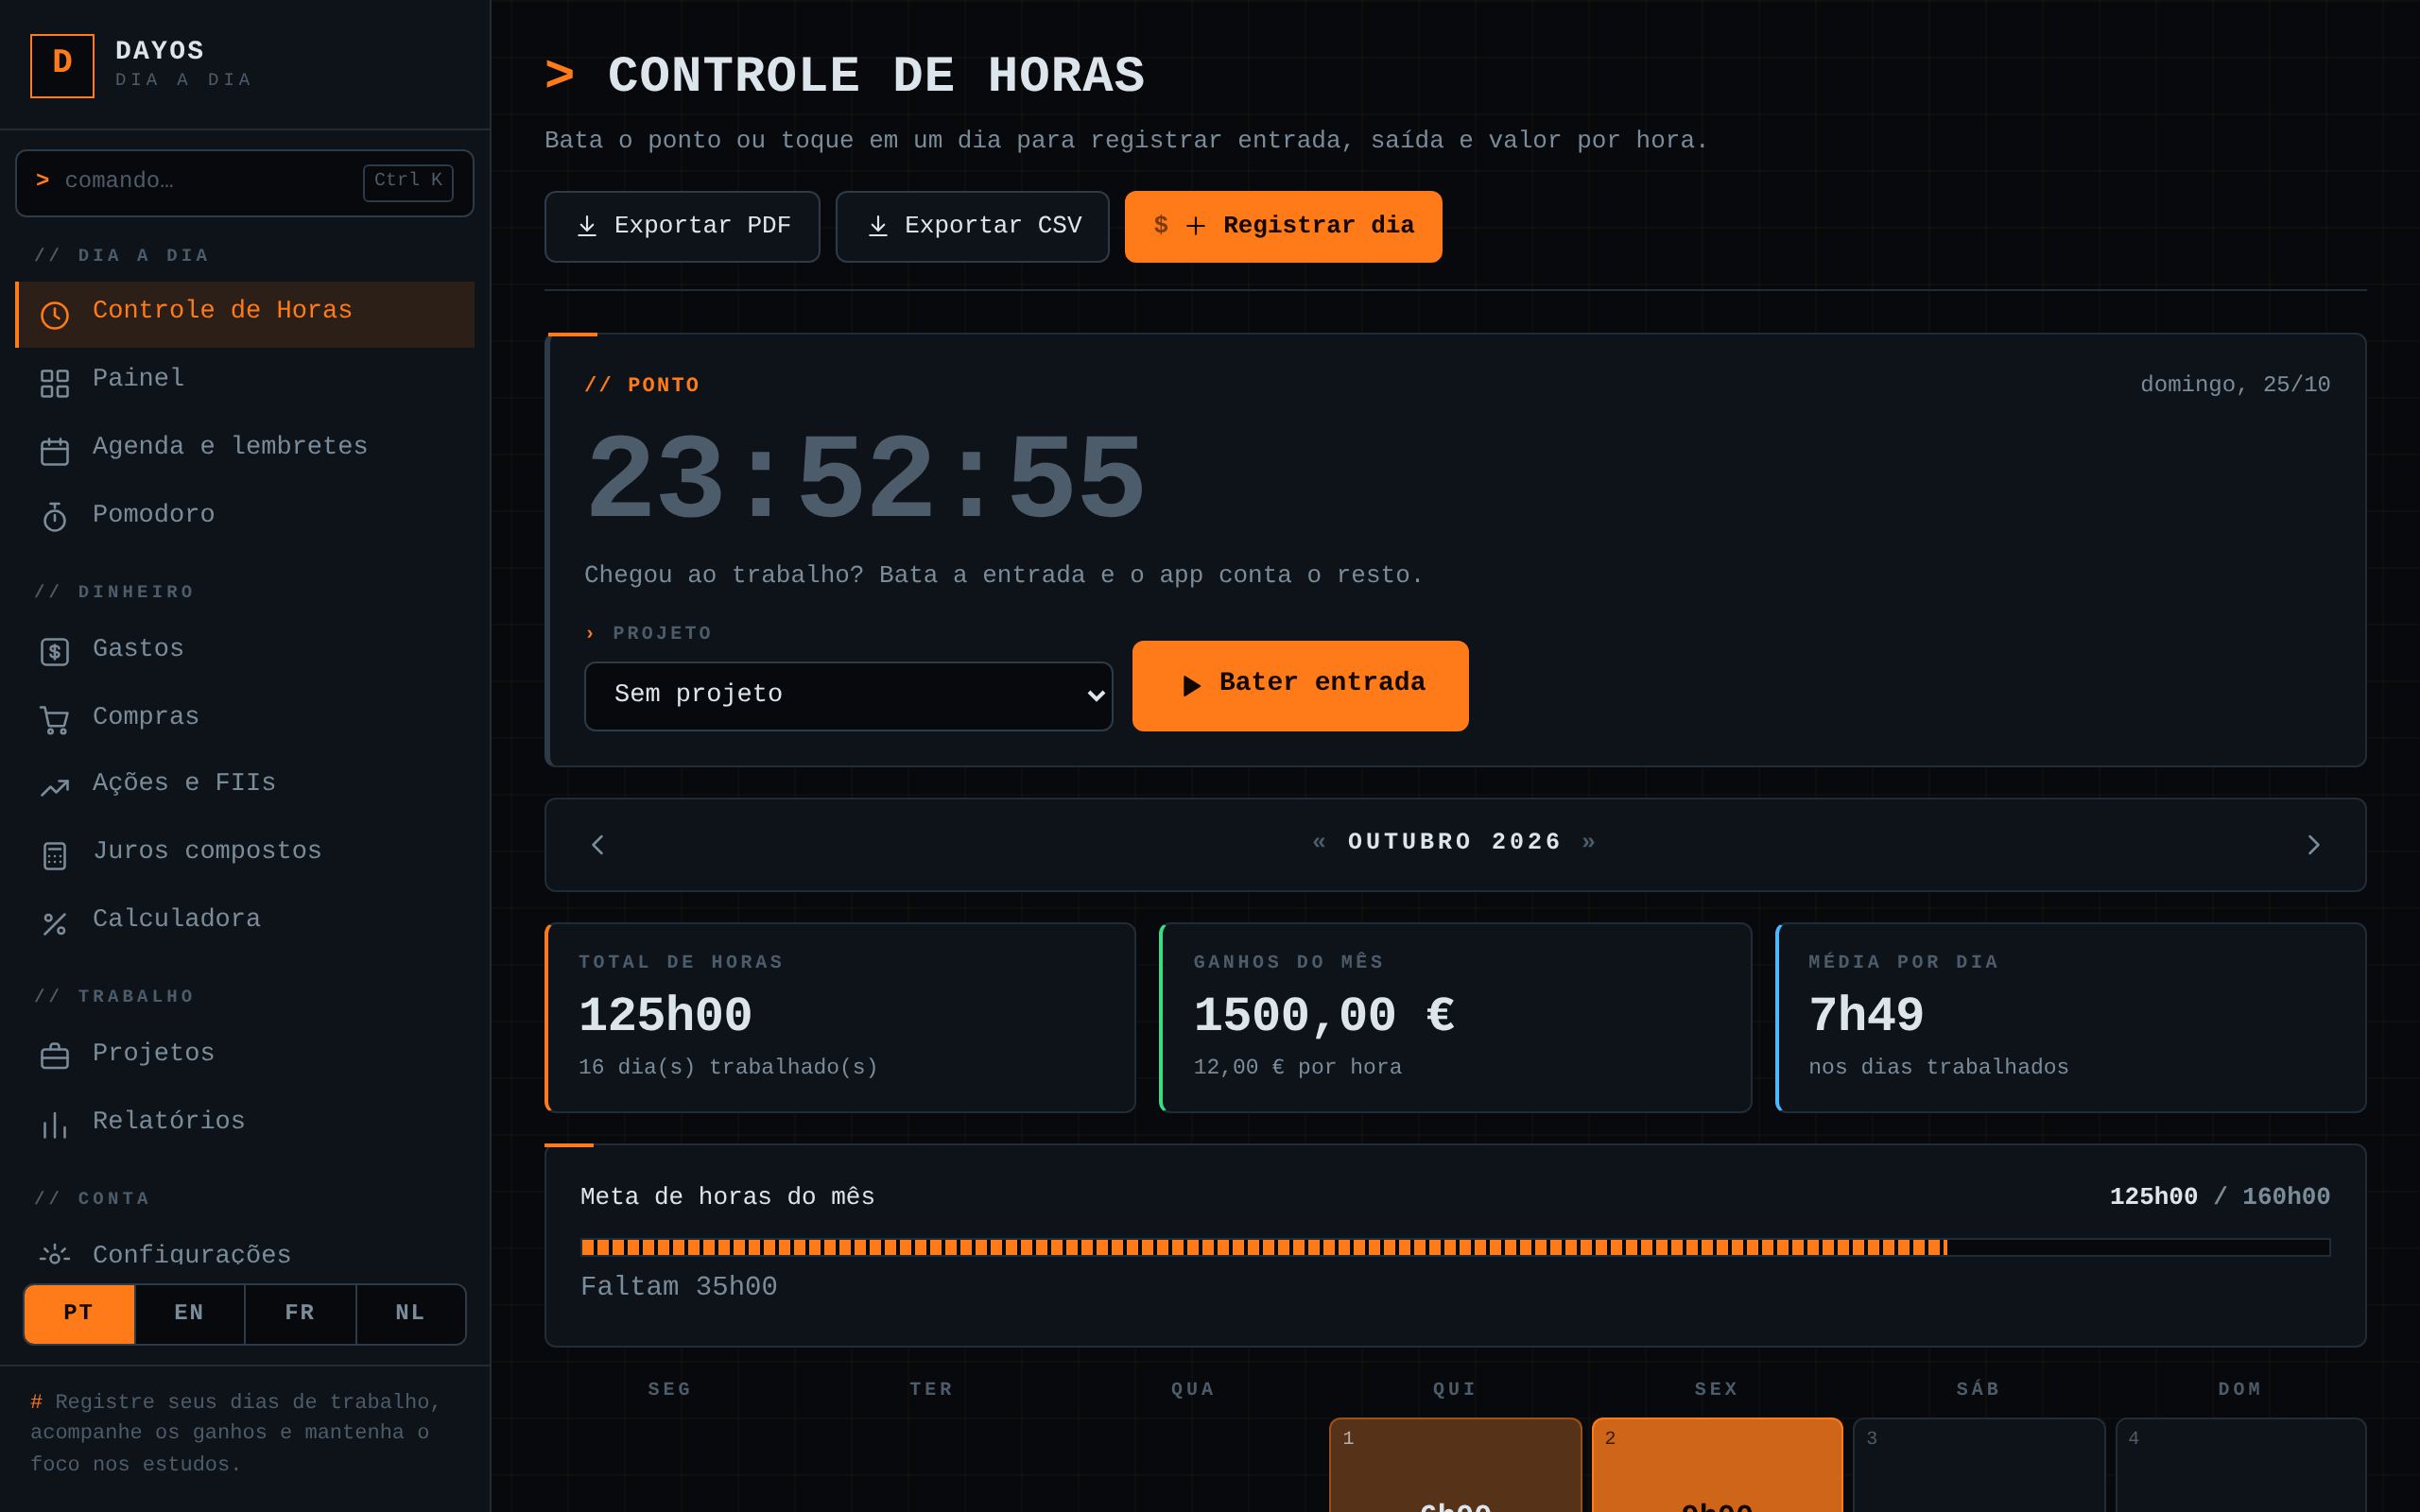Click the OUTUBRO 2026 month label

click(1455, 842)
